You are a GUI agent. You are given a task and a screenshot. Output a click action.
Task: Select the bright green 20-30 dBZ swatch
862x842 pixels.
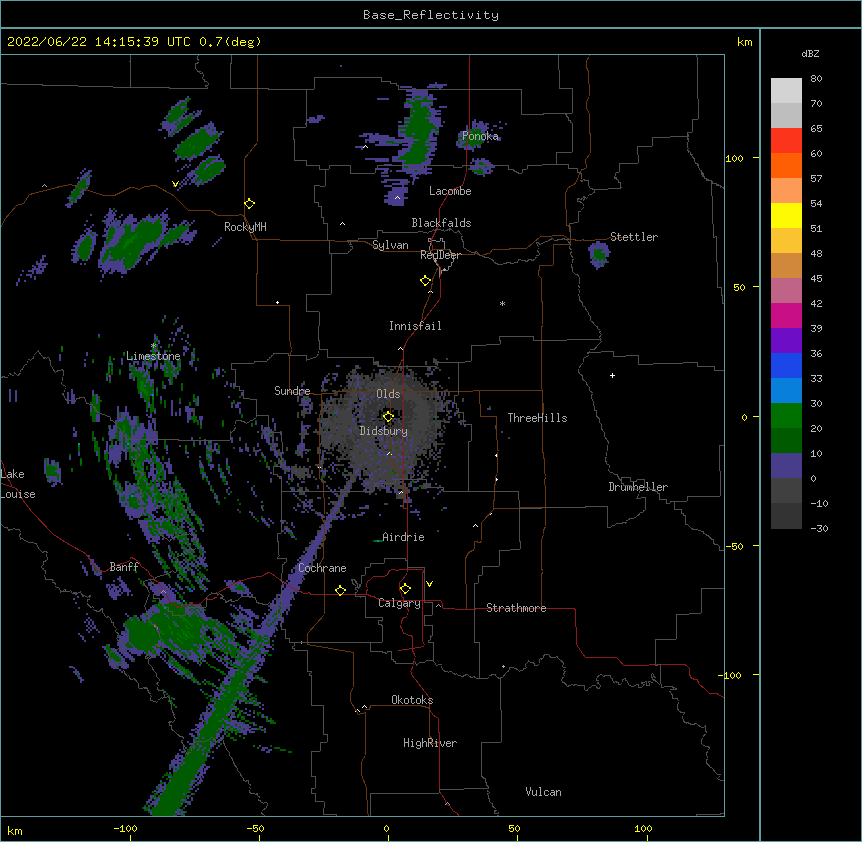[786, 416]
